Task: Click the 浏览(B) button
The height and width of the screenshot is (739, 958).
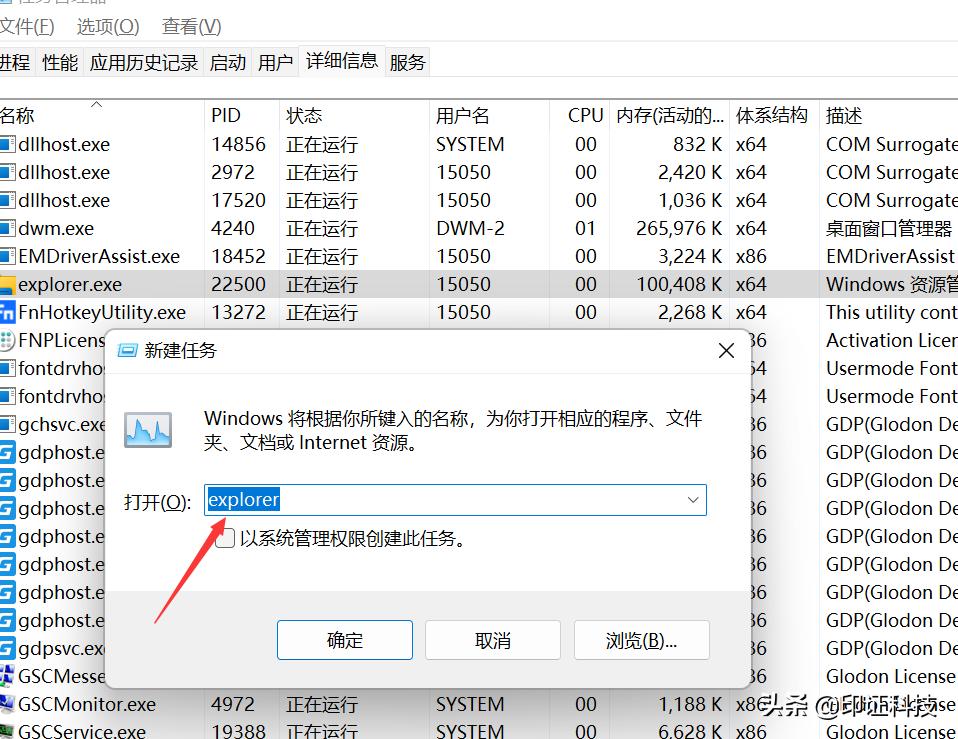Action: (641, 640)
